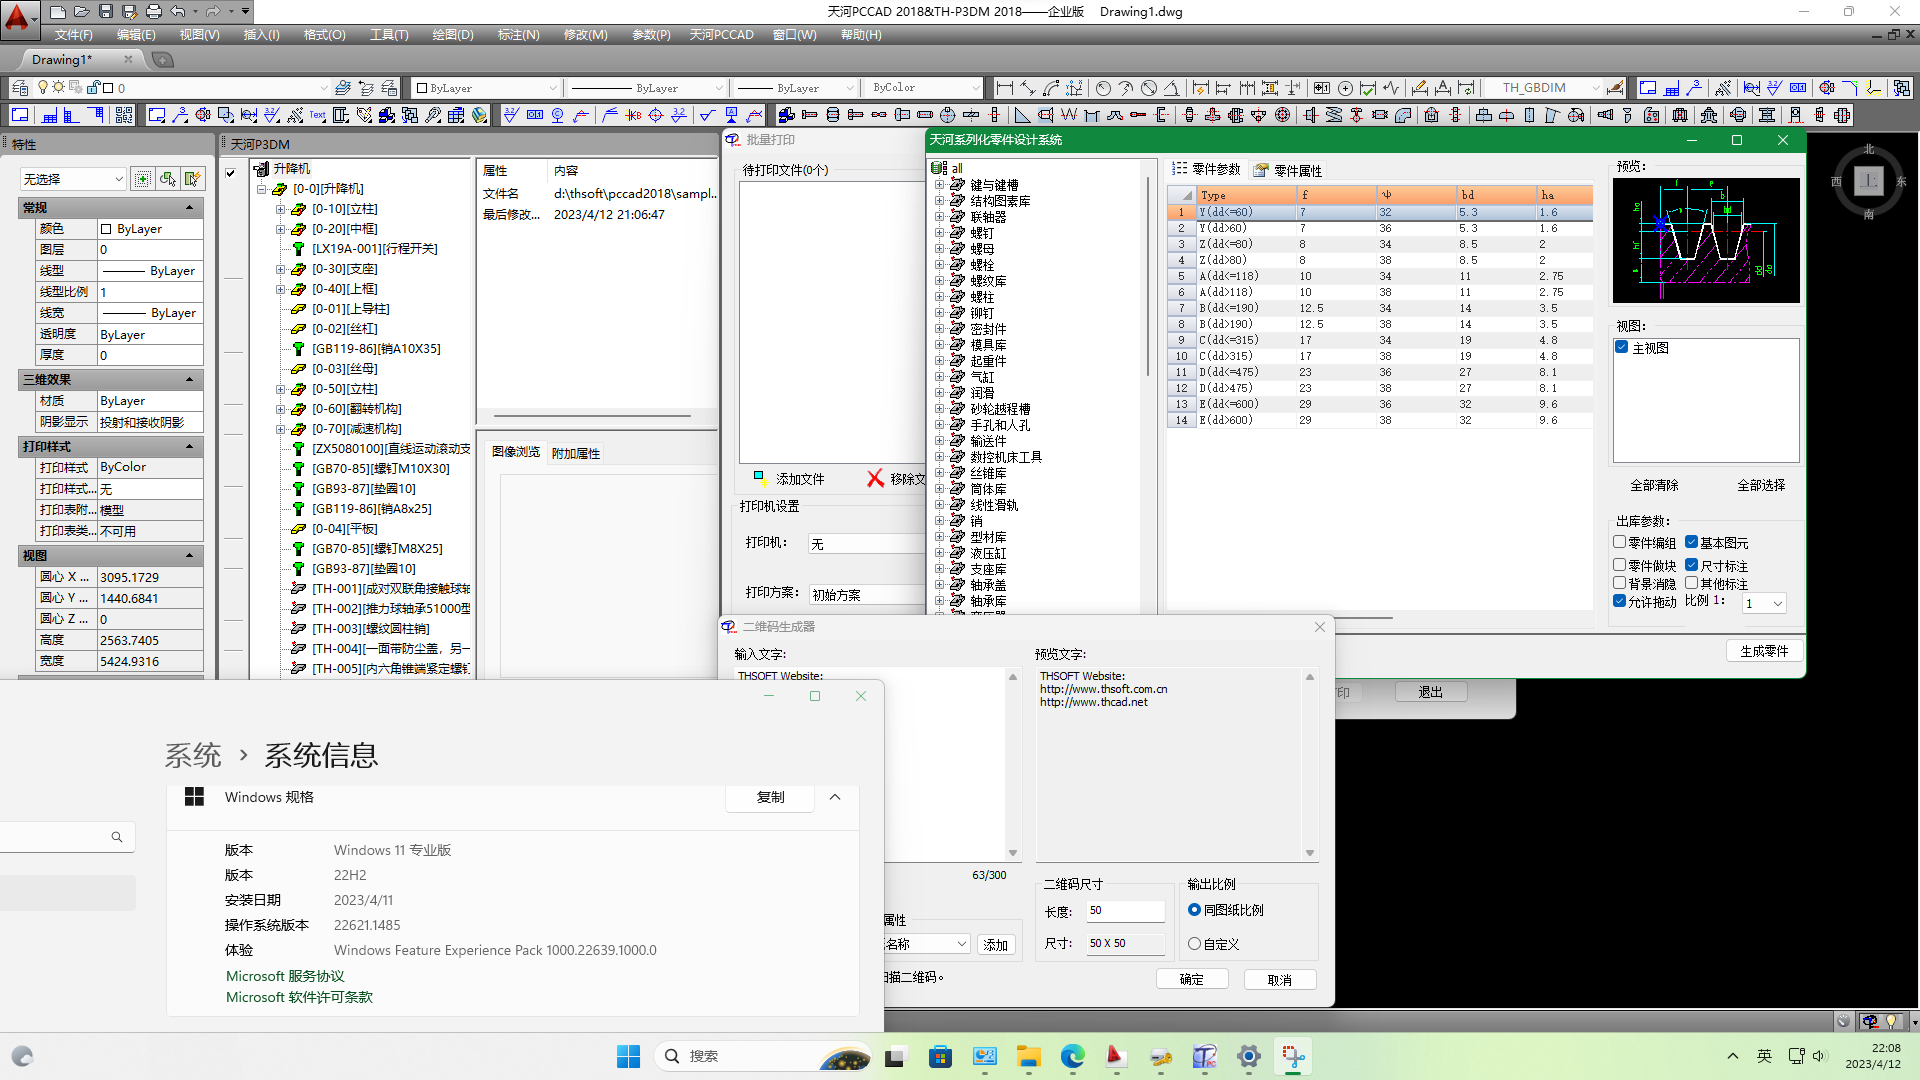This screenshot has width=1920, height=1080.
Task: Click the New file icon in quick access toolbar
Action: pyautogui.click(x=58, y=12)
